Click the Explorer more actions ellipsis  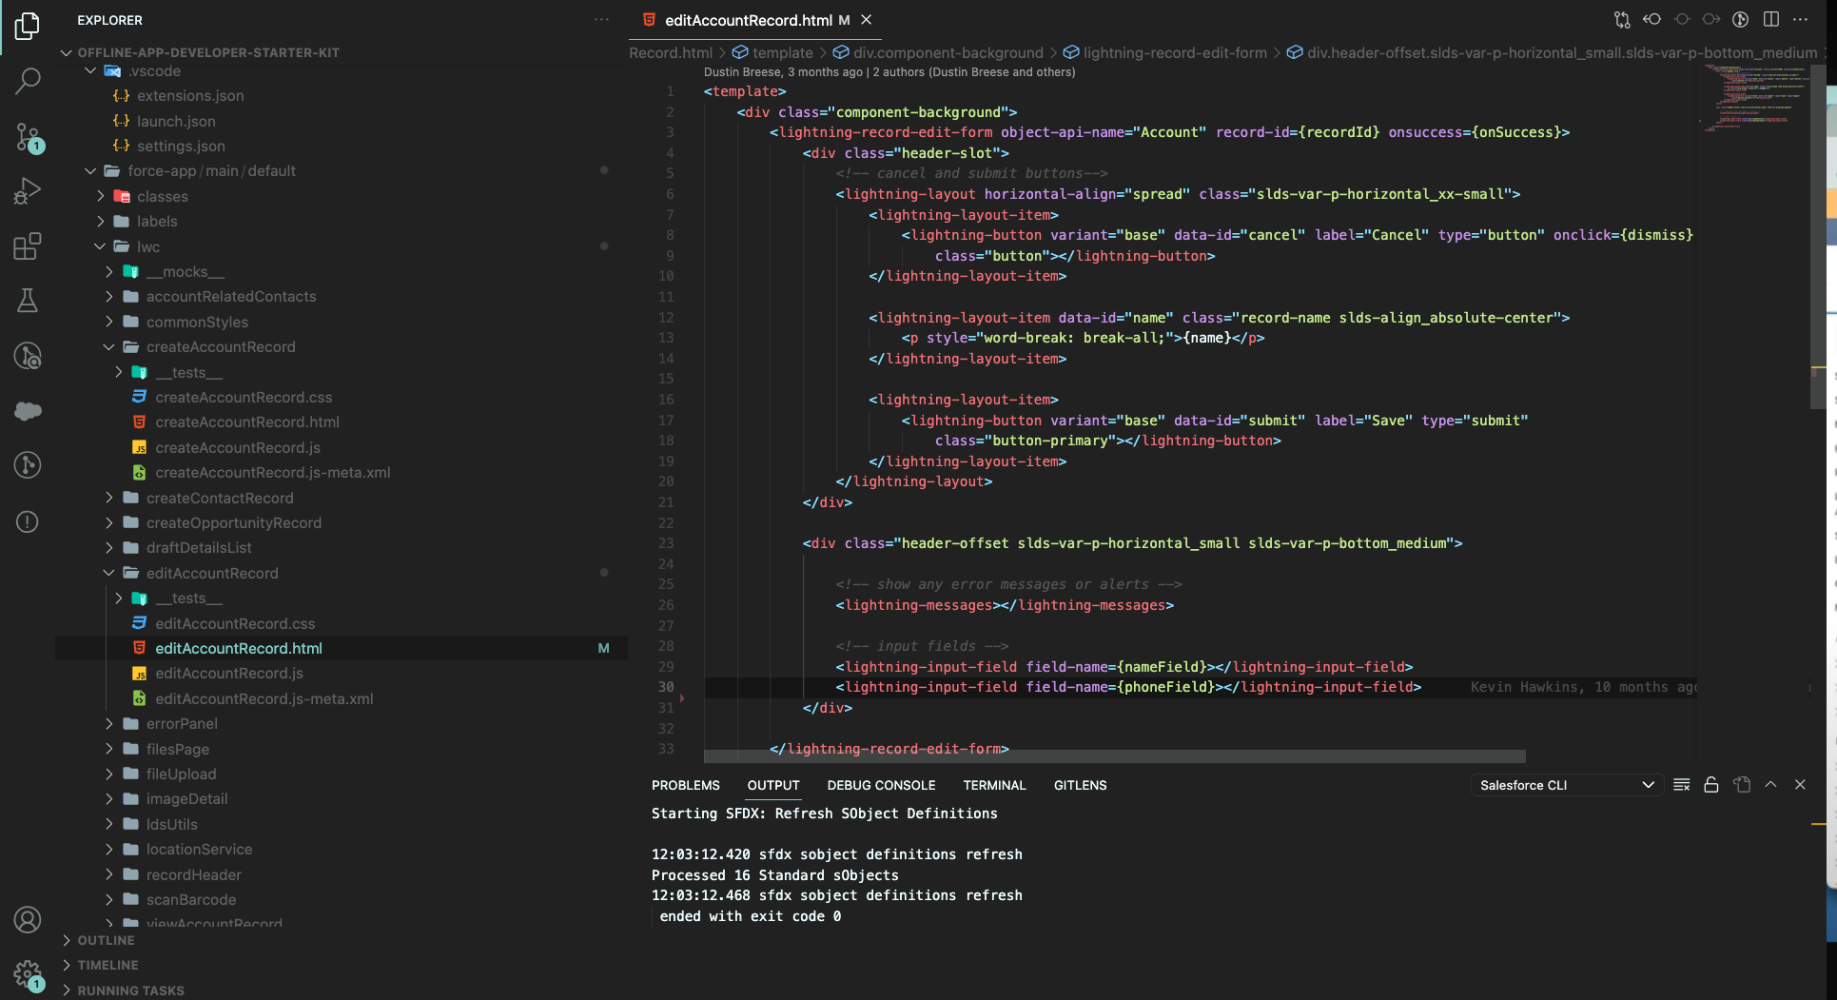[x=601, y=20]
